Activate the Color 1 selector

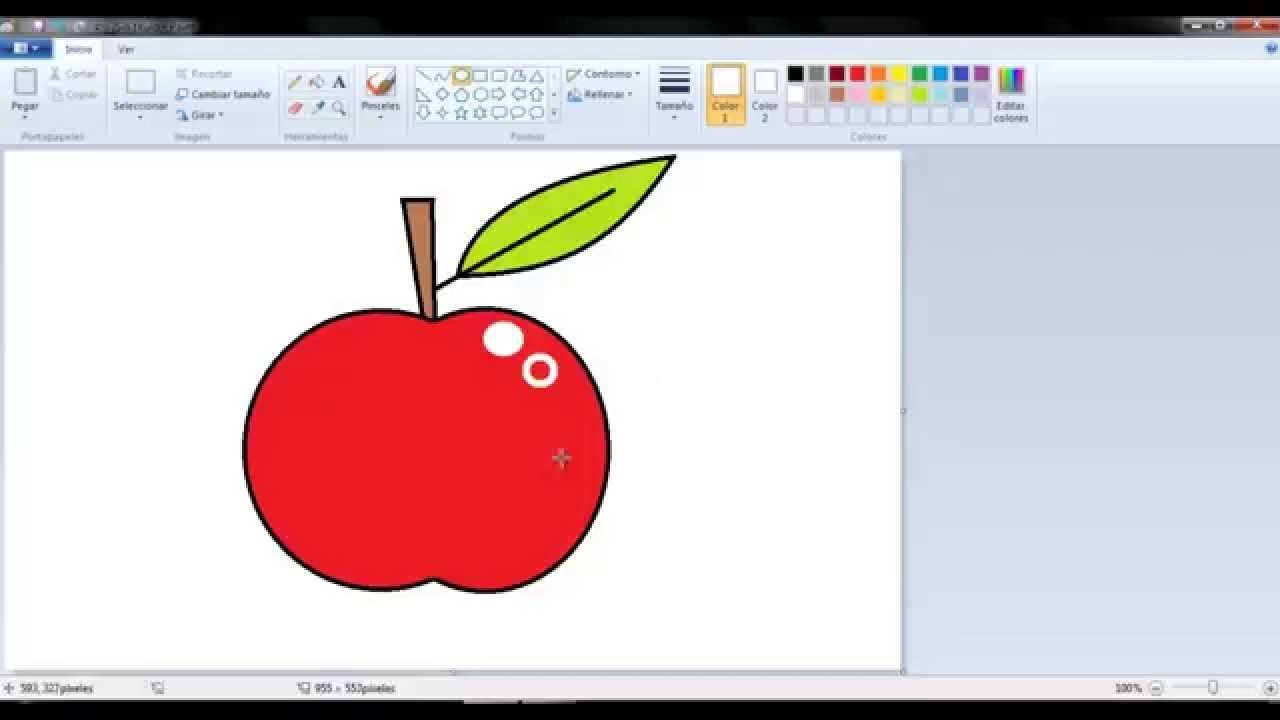726,95
